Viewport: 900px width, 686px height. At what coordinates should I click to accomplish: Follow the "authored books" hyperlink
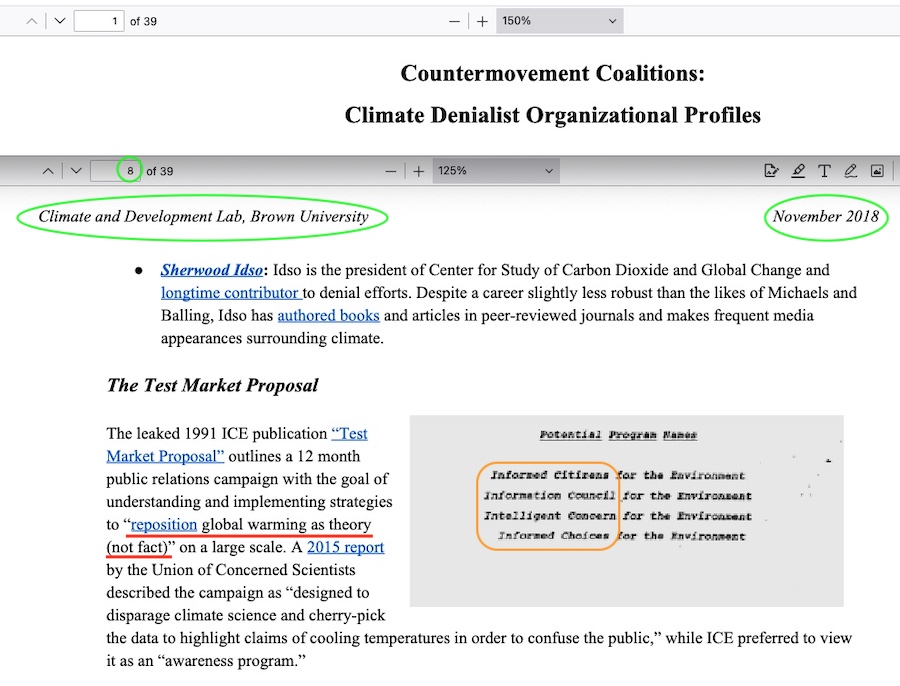[328, 316]
